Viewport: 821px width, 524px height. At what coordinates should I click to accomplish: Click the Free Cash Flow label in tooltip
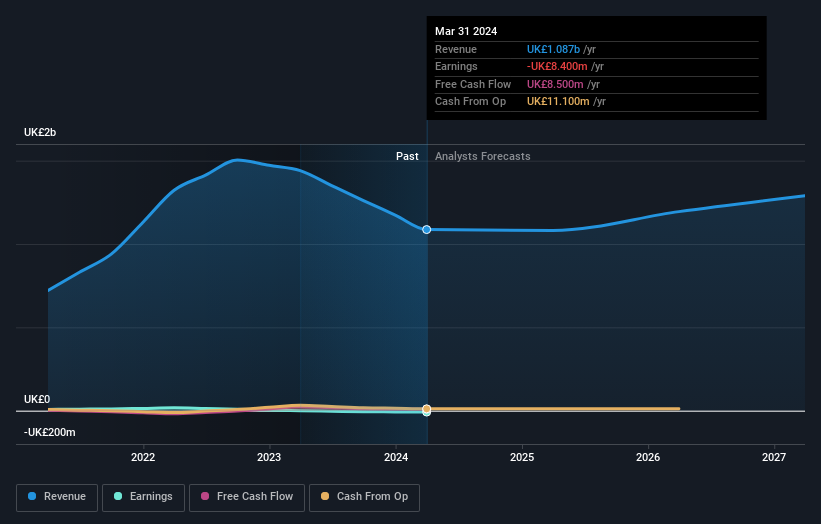point(473,84)
